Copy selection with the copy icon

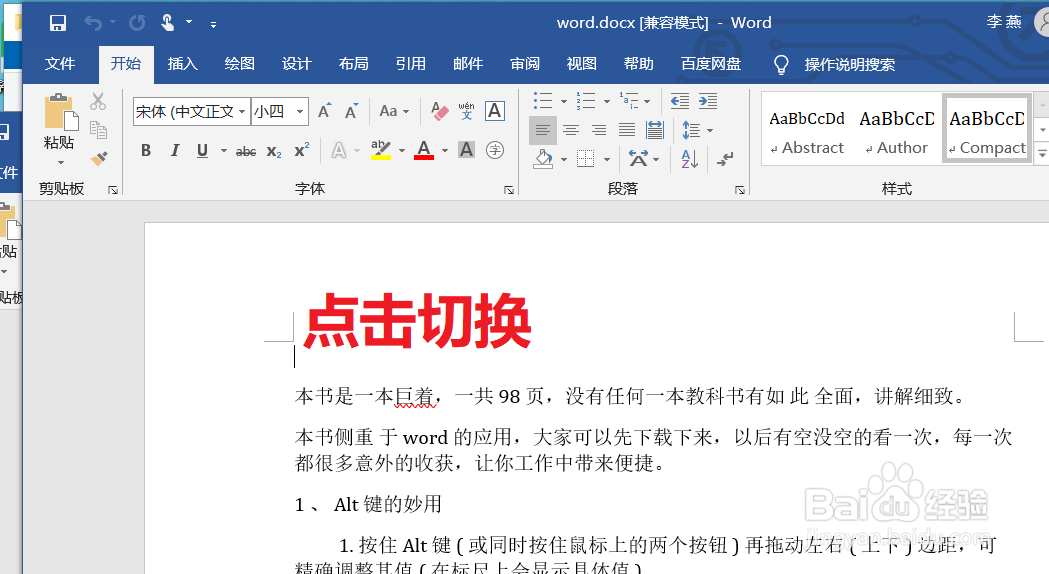click(98, 130)
